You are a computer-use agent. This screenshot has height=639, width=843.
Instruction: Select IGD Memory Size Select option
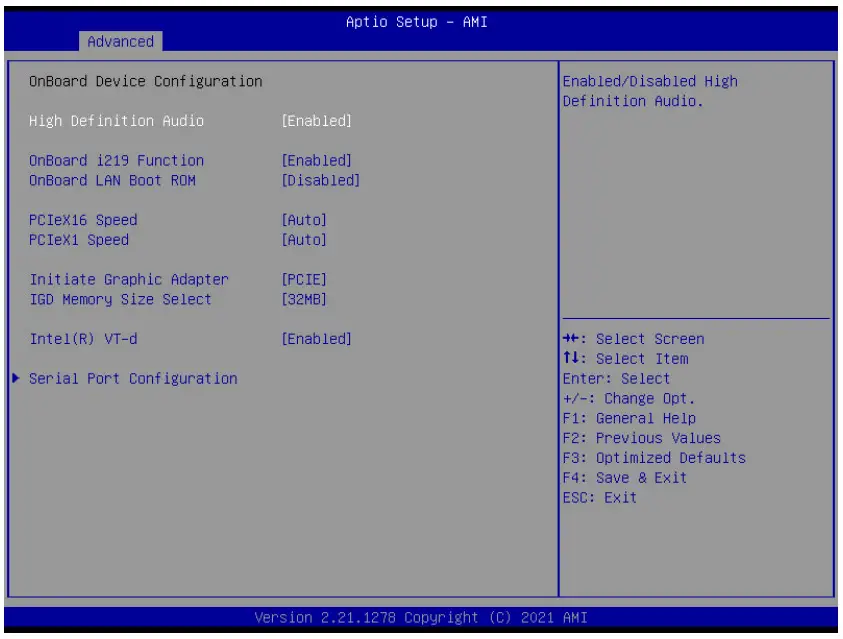(120, 299)
